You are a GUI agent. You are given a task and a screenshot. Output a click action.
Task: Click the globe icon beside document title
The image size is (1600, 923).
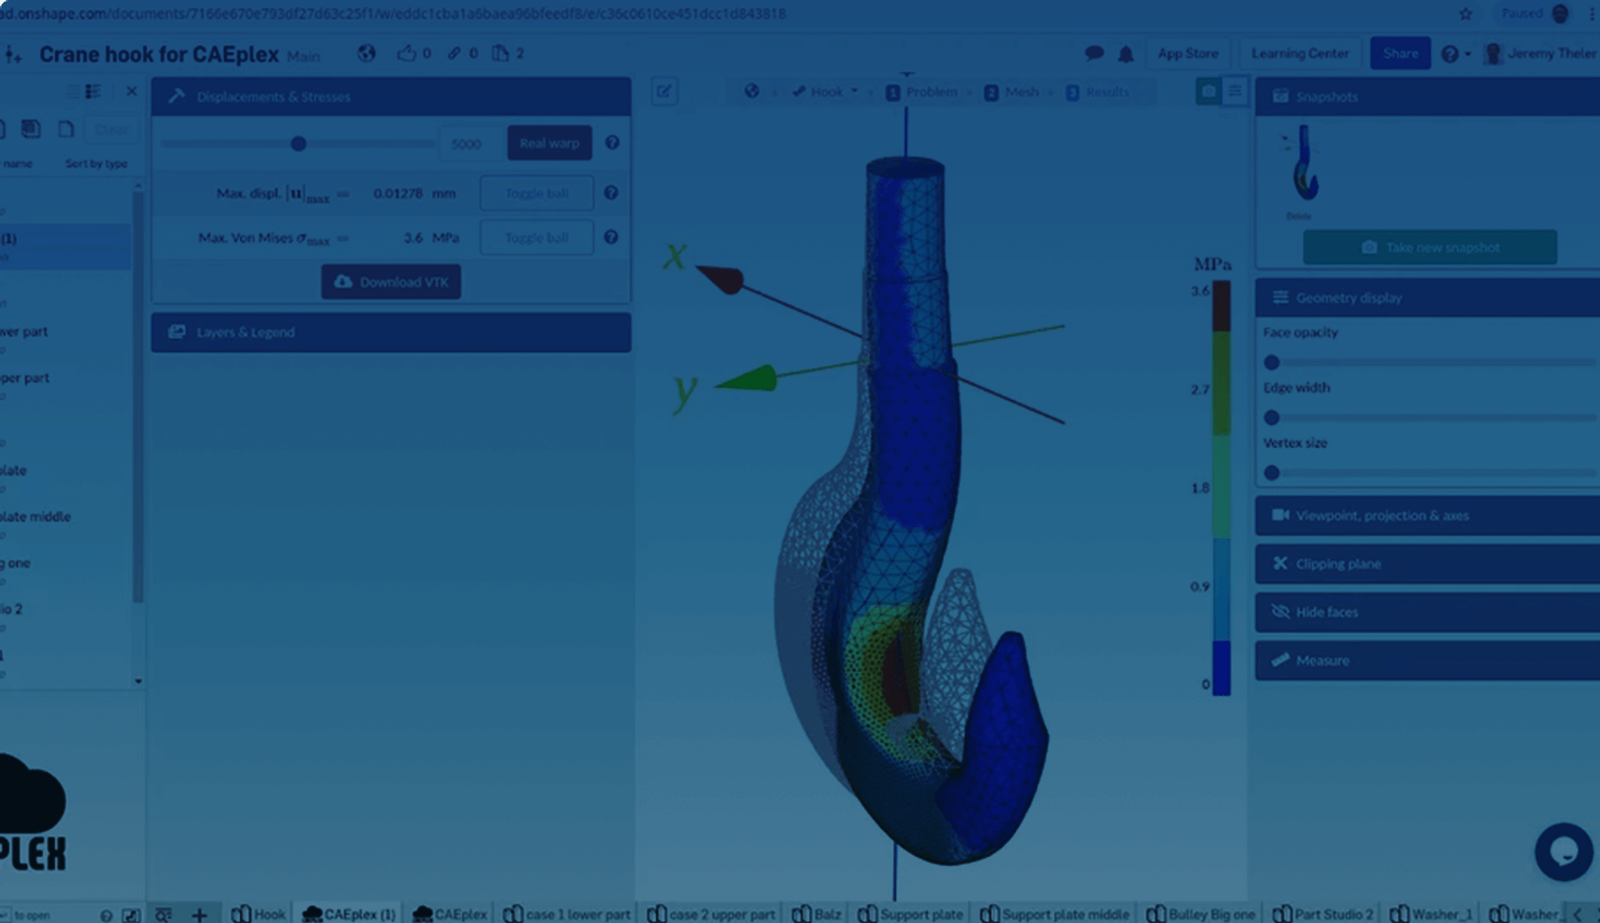click(x=367, y=54)
